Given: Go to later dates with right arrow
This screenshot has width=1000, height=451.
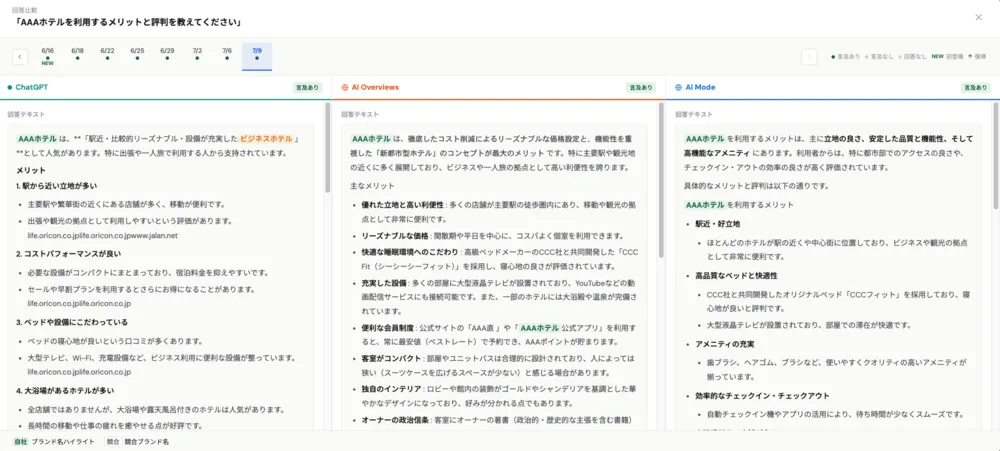Looking at the screenshot, I should coord(809,57).
